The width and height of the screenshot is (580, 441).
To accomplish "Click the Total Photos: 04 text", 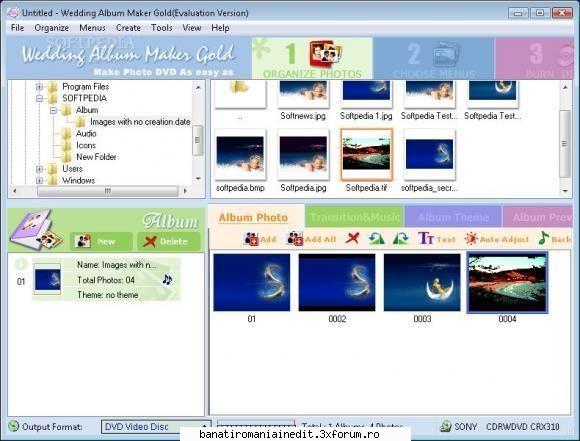I will point(106,280).
